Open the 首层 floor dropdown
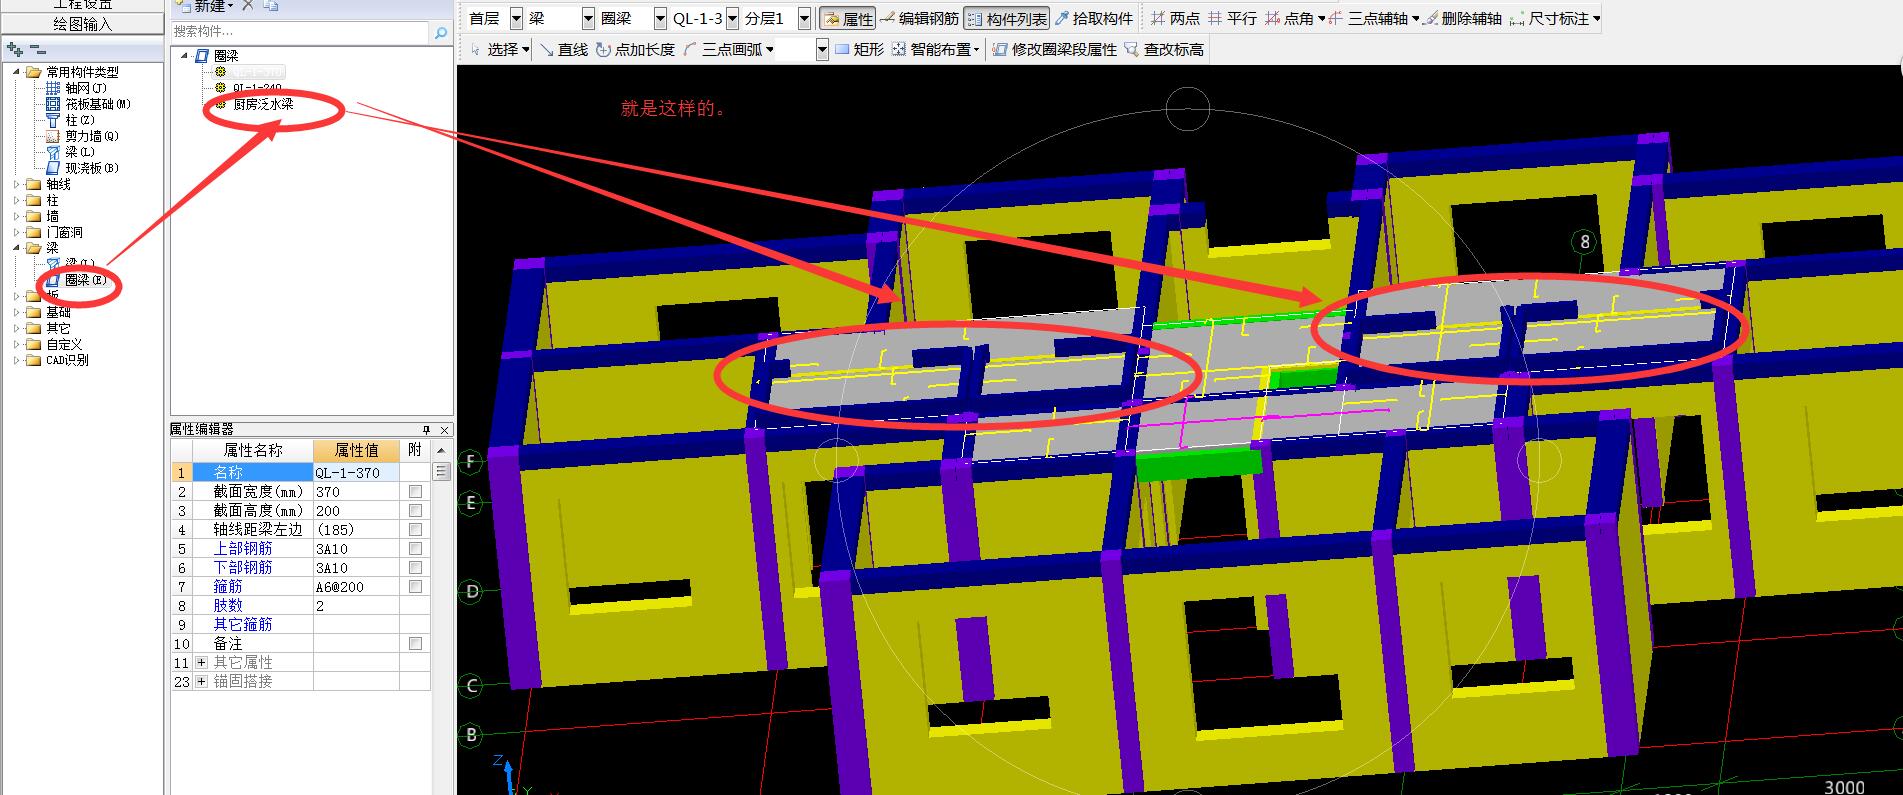This screenshot has height=795, width=1903. (516, 19)
